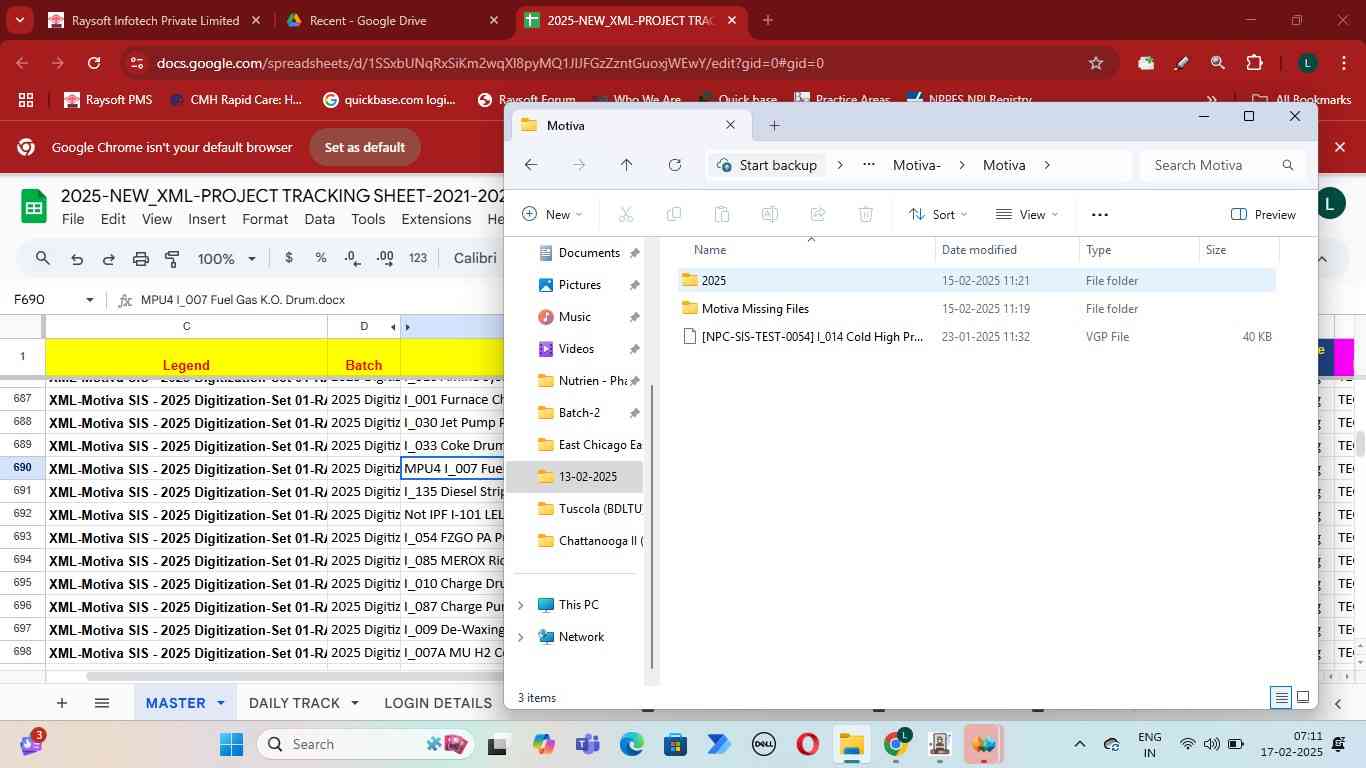The height and width of the screenshot is (768, 1366).
Task: Open the Insert menu in Sheets
Action: tap(207, 219)
